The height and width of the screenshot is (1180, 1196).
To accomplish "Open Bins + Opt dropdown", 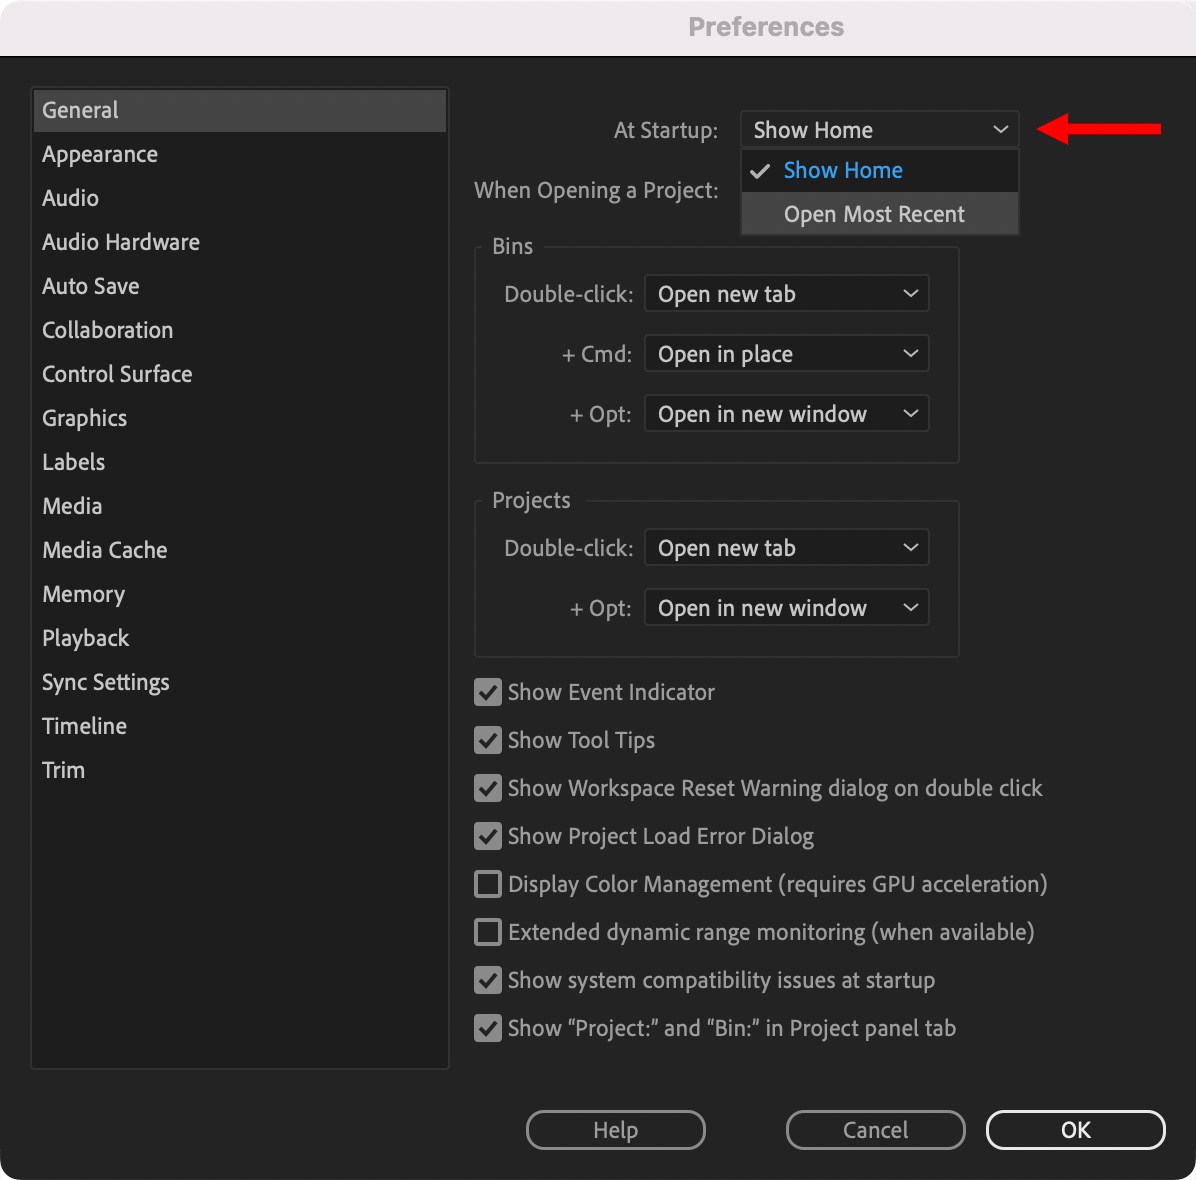I will [786, 414].
